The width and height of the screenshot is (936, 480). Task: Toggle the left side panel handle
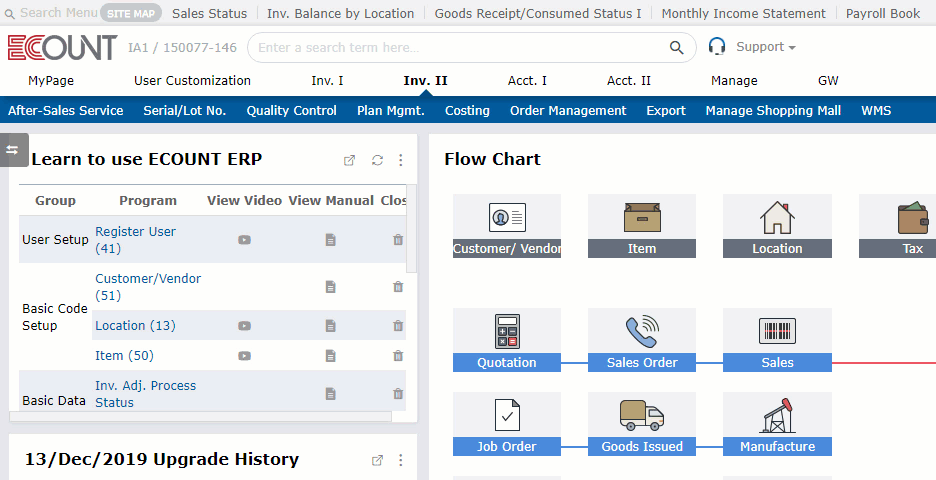[13, 150]
